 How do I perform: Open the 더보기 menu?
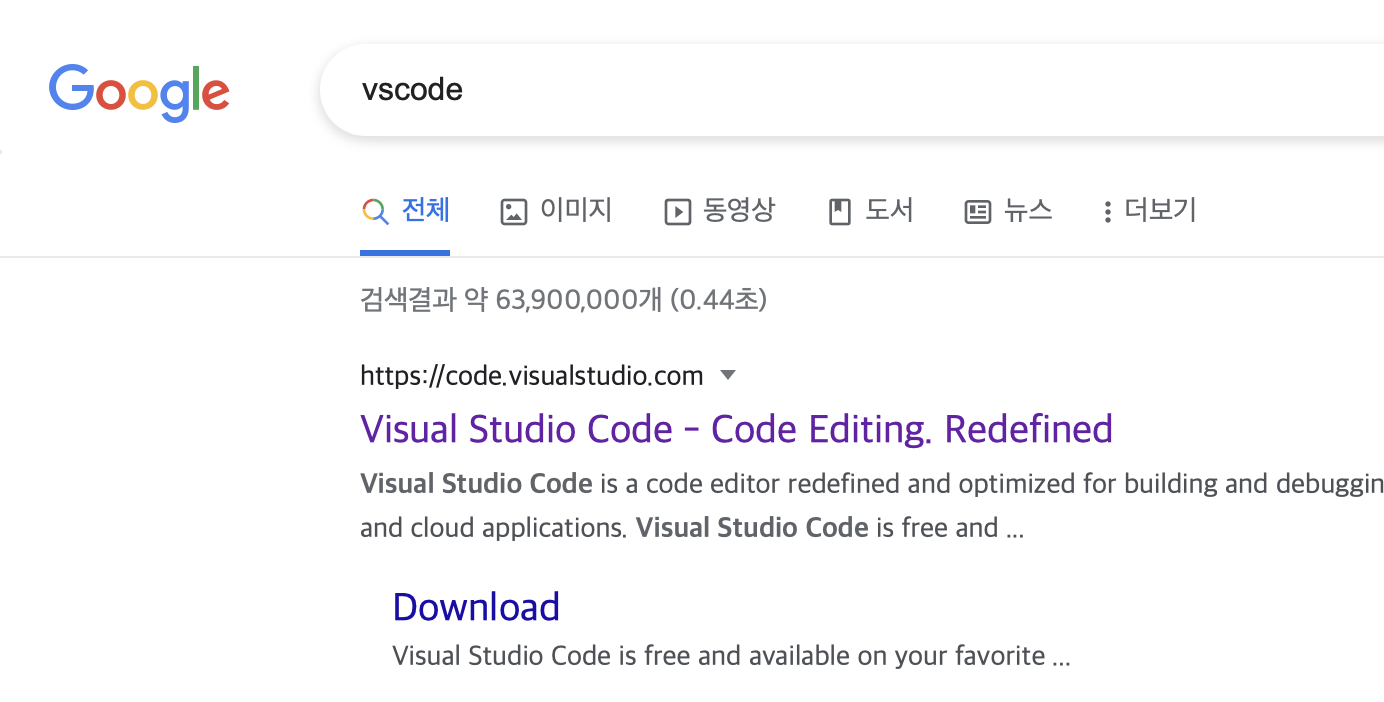(x=1149, y=211)
